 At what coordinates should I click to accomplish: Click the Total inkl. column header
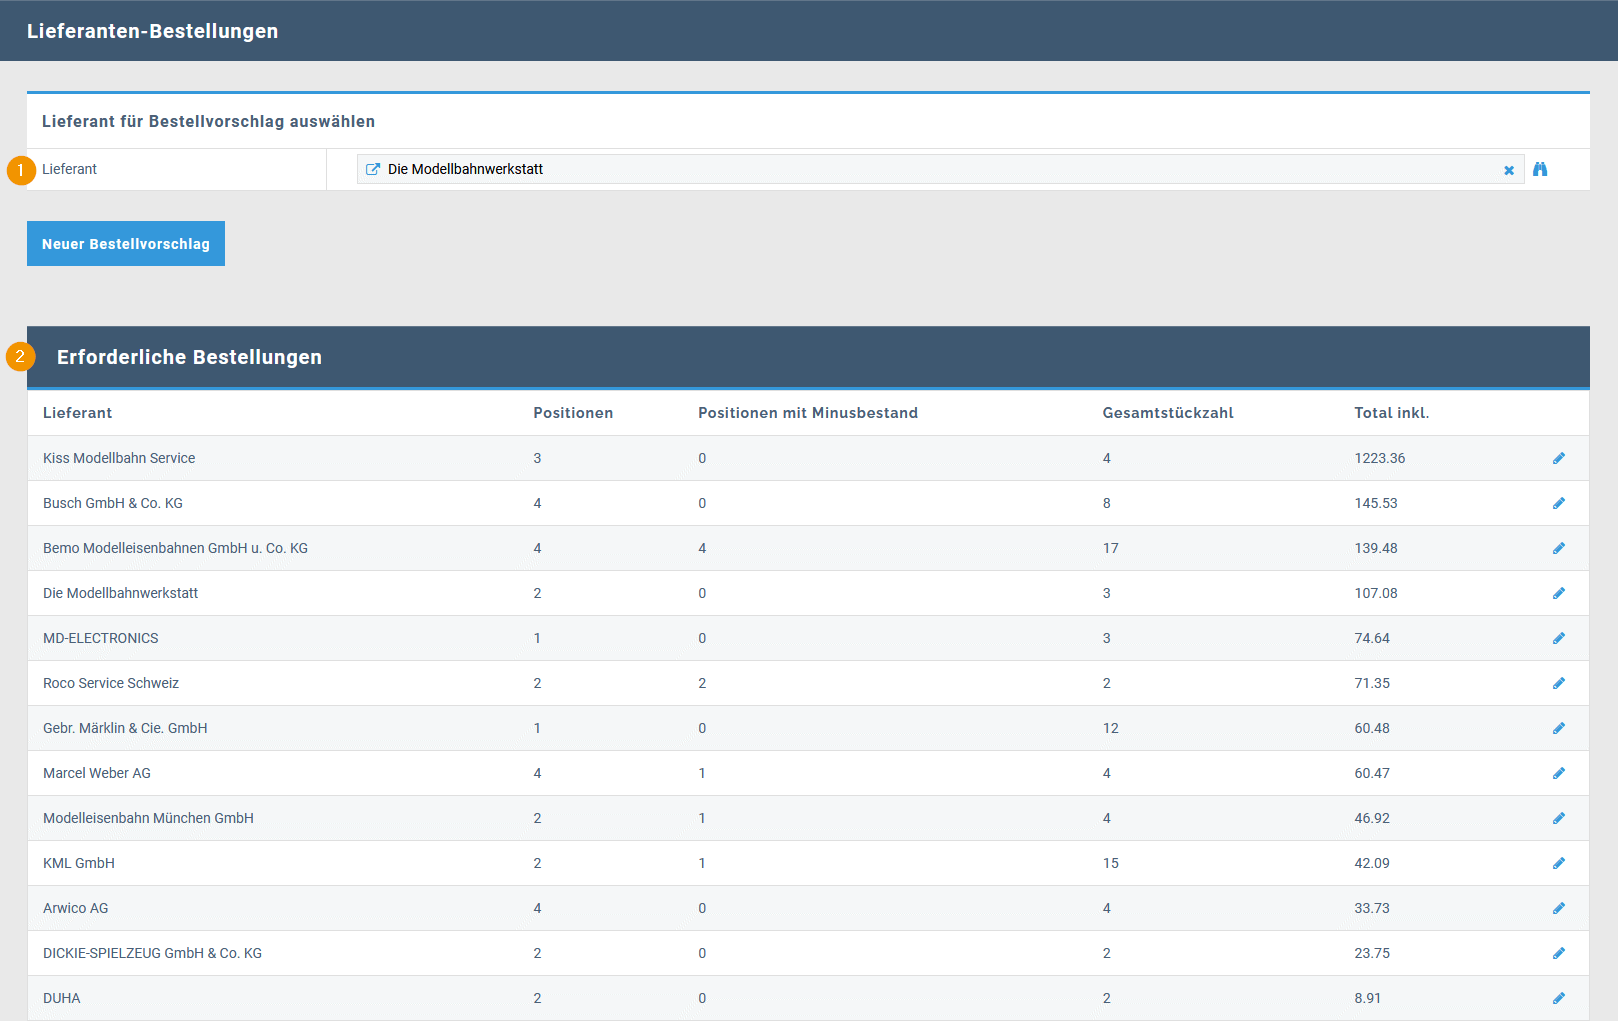pos(1392,413)
